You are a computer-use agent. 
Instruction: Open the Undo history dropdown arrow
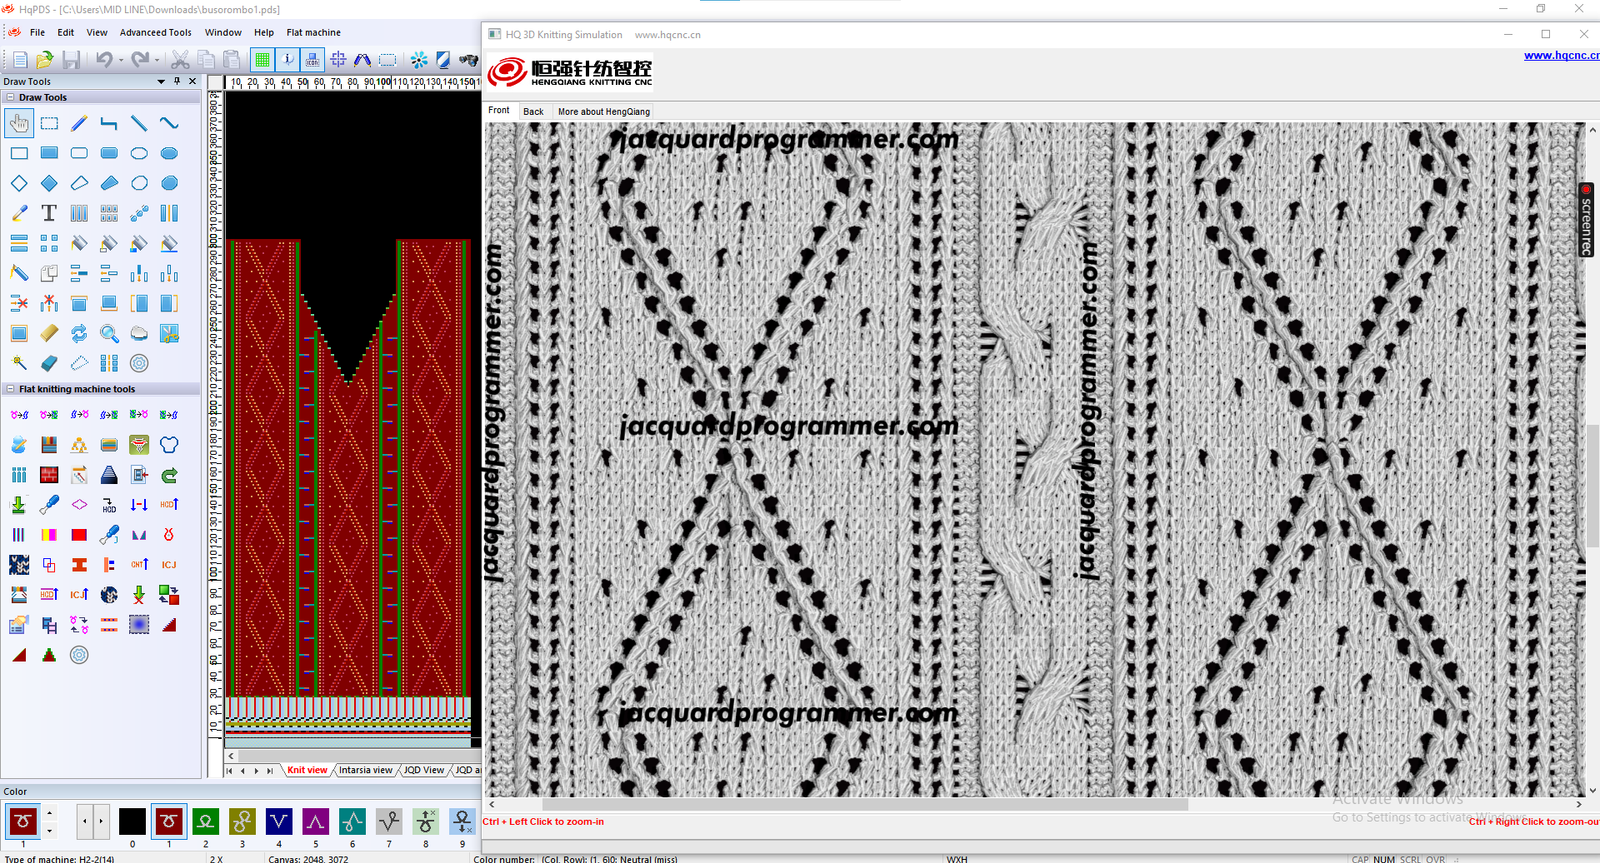(x=121, y=60)
